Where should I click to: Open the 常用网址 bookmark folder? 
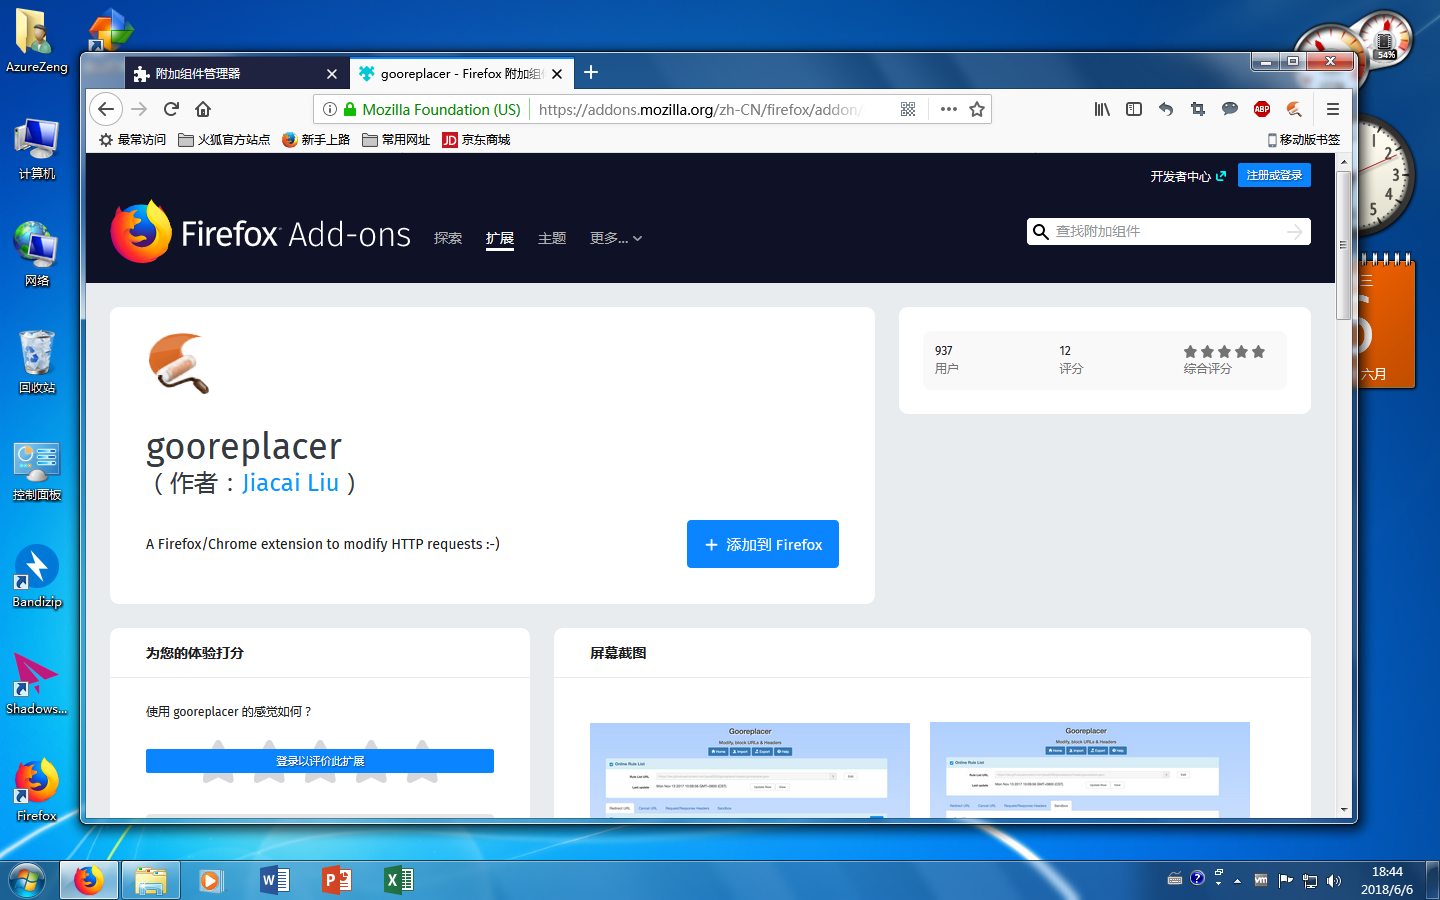(x=396, y=140)
